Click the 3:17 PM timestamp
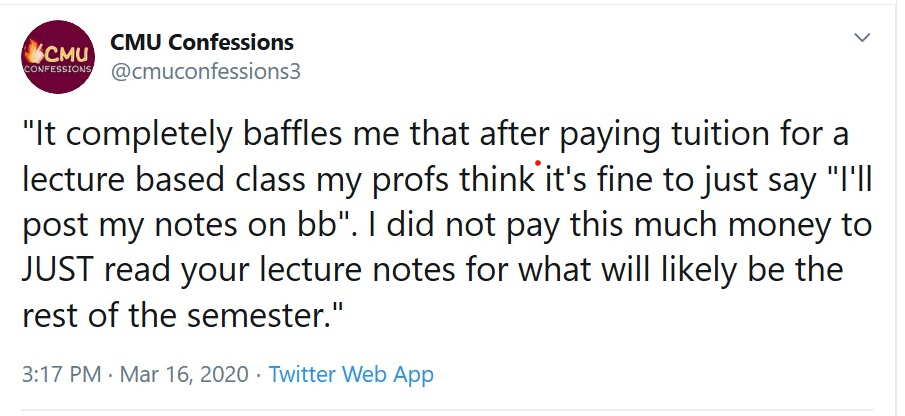Screen dimensions: 905x416 (62, 375)
